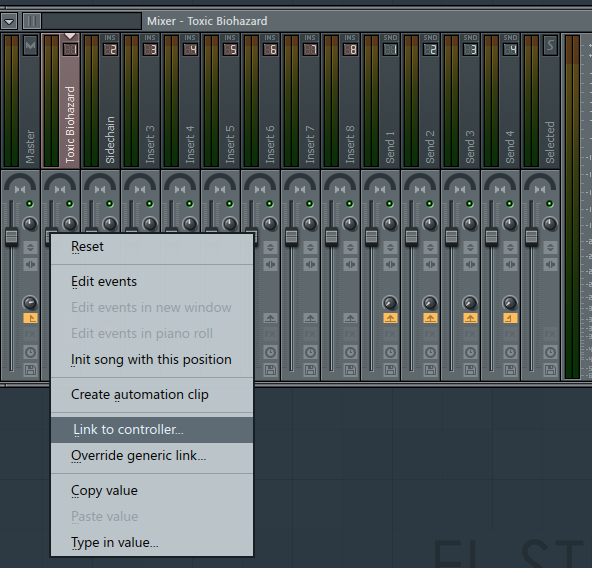Click the Send 1 track number display
The width and height of the screenshot is (592, 568).
390,49
